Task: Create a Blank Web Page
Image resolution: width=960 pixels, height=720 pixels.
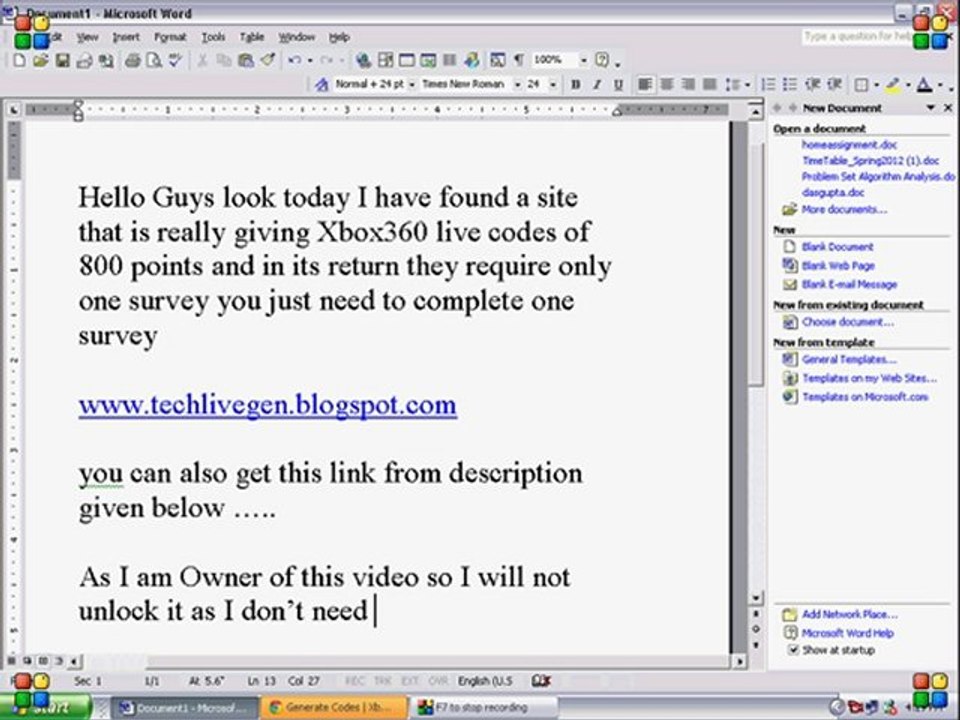Action: point(838,266)
